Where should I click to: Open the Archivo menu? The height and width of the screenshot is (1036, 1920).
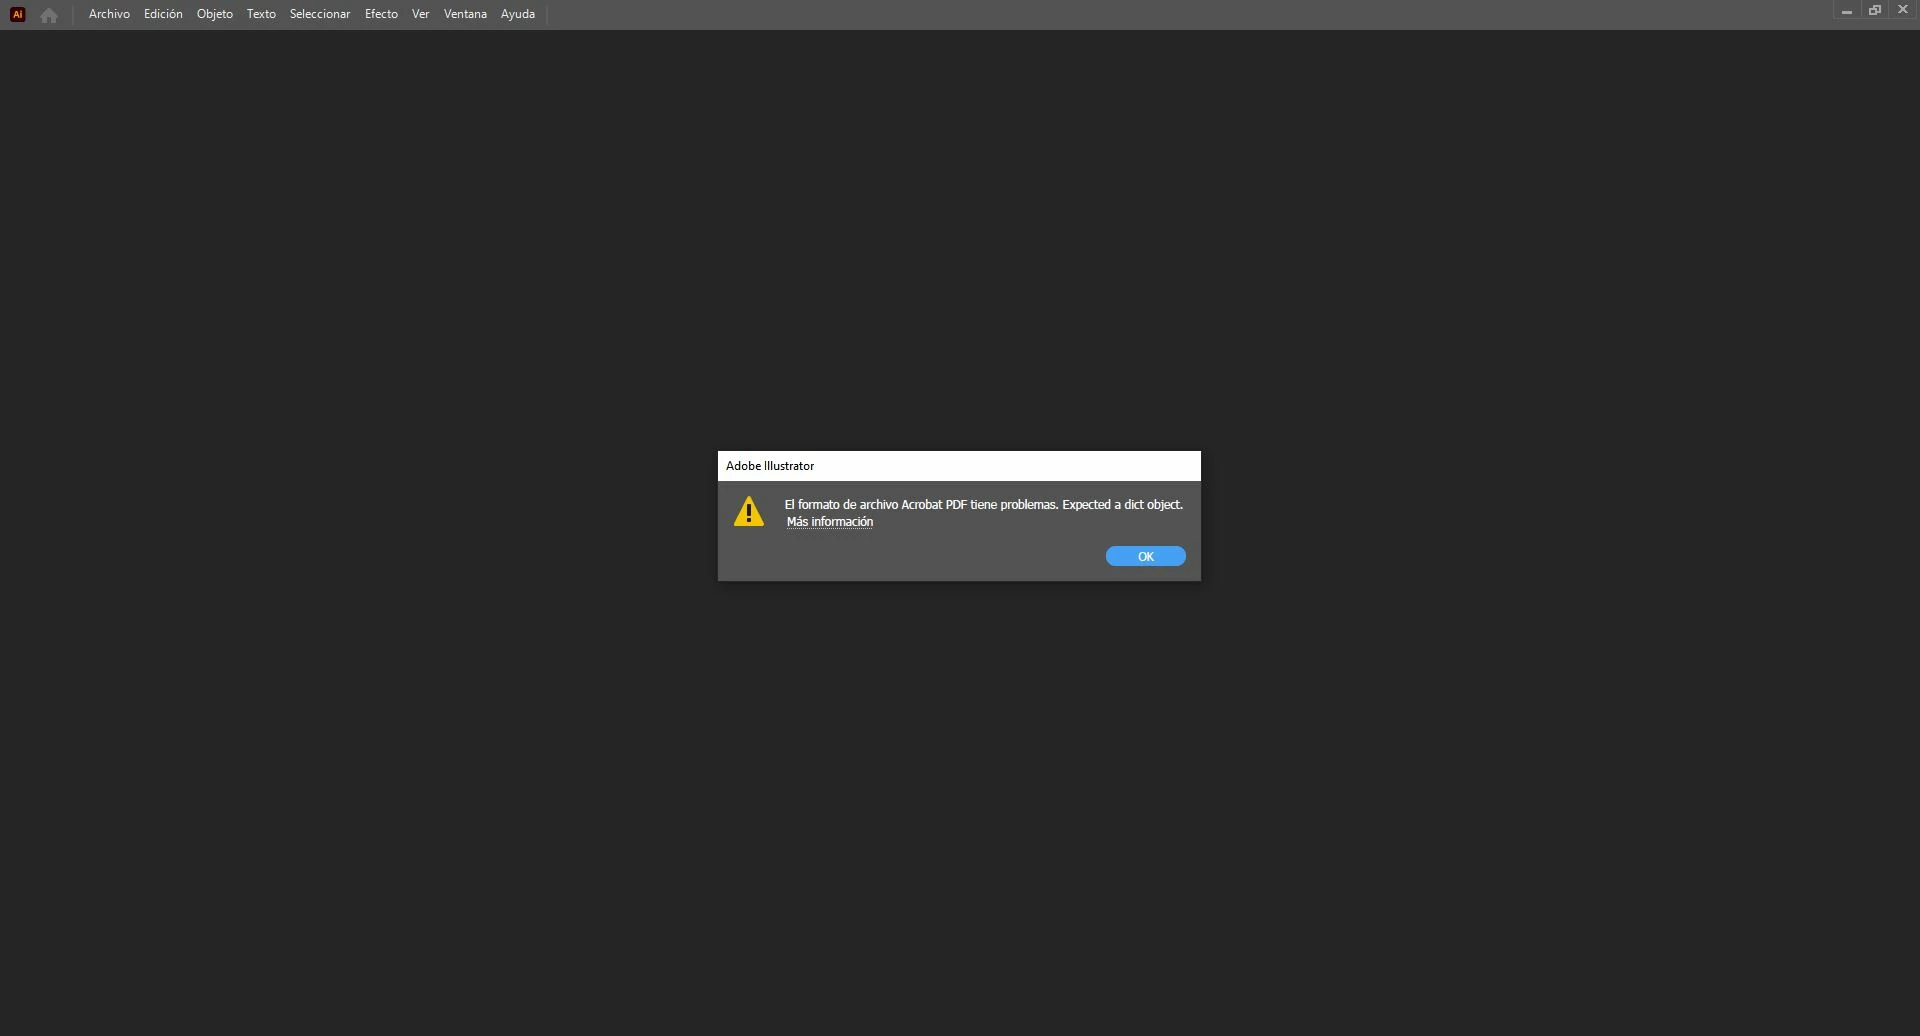pyautogui.click(x=109, y=14)
